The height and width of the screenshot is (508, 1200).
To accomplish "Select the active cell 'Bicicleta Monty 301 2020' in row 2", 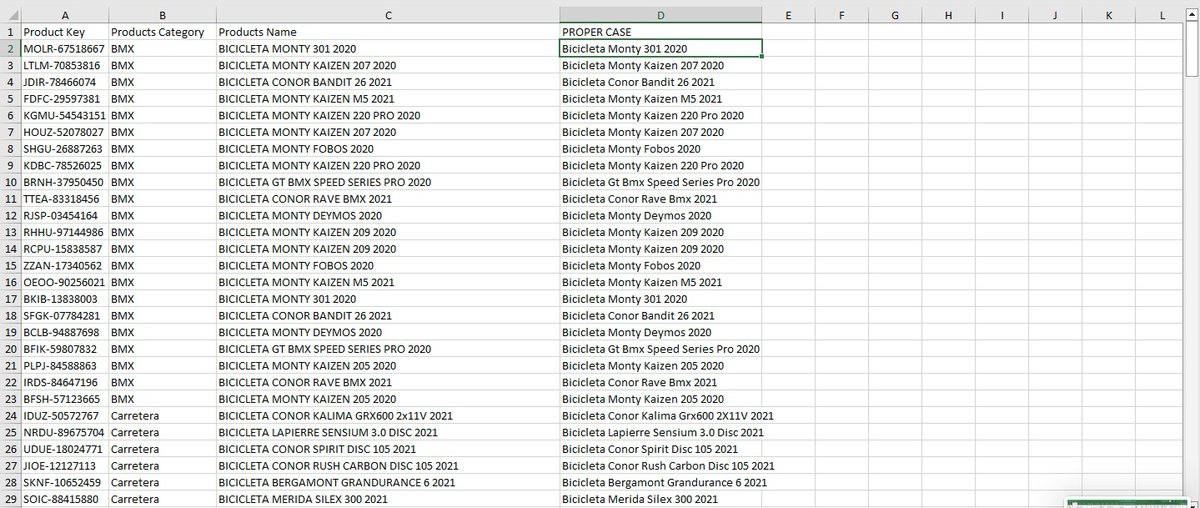I will tap(661, 48).
